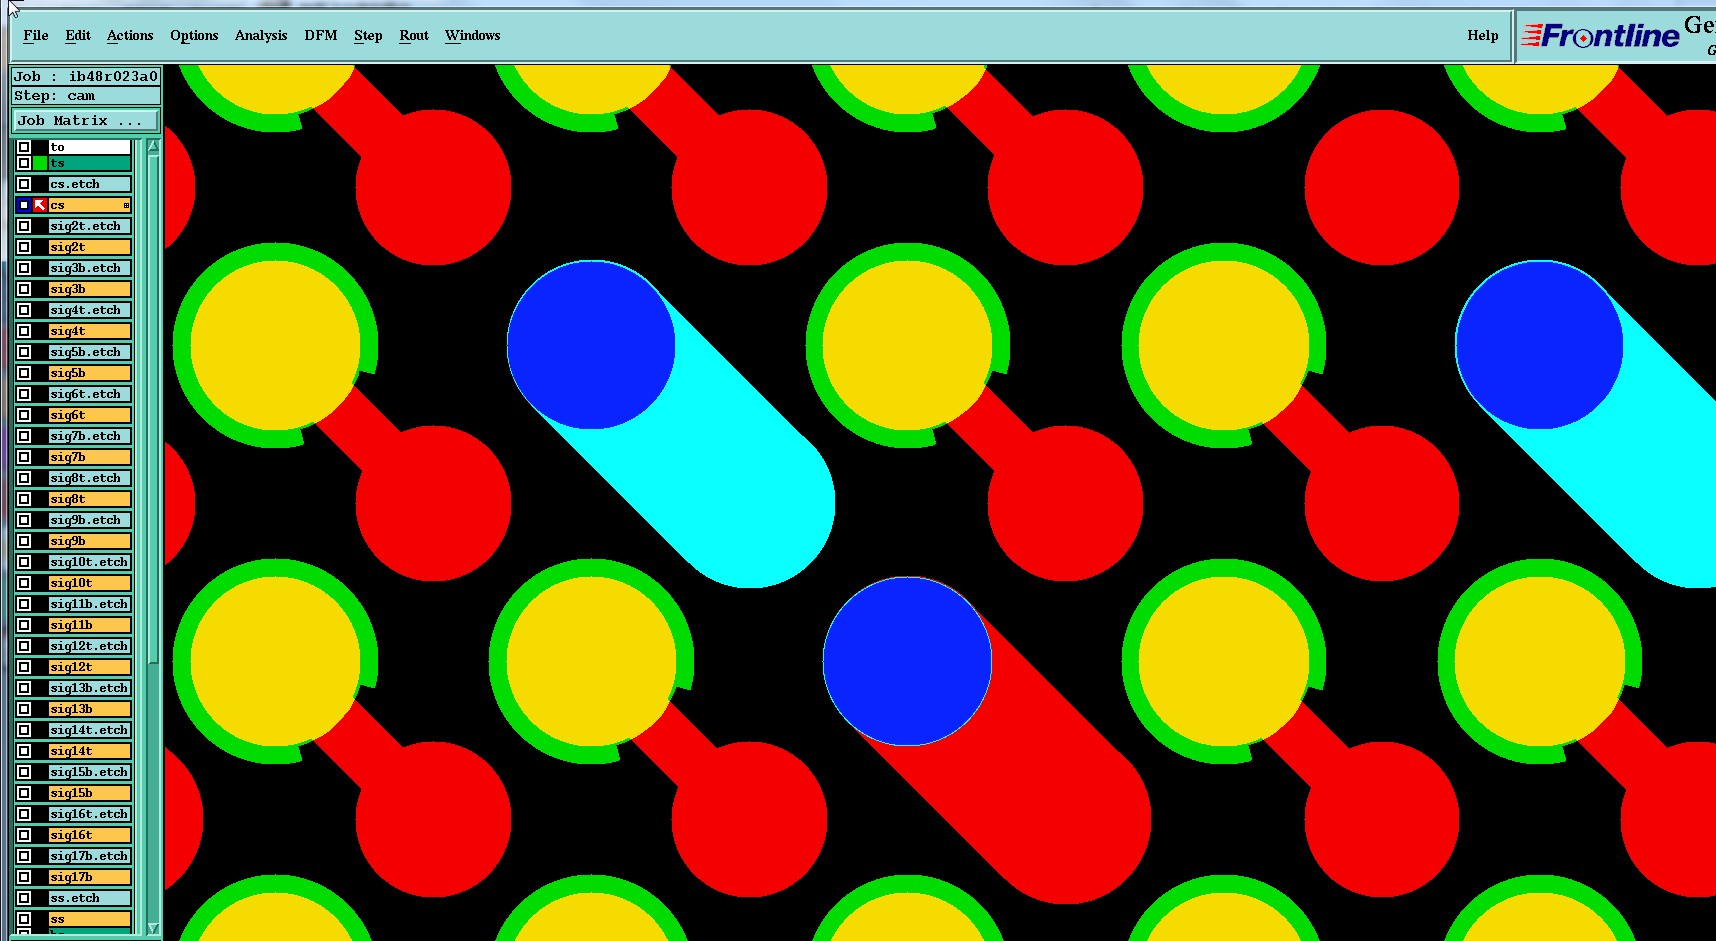Click the black color swatch beside sig2t
This screenshot has height=941, width=1716.
pos(40,247)
